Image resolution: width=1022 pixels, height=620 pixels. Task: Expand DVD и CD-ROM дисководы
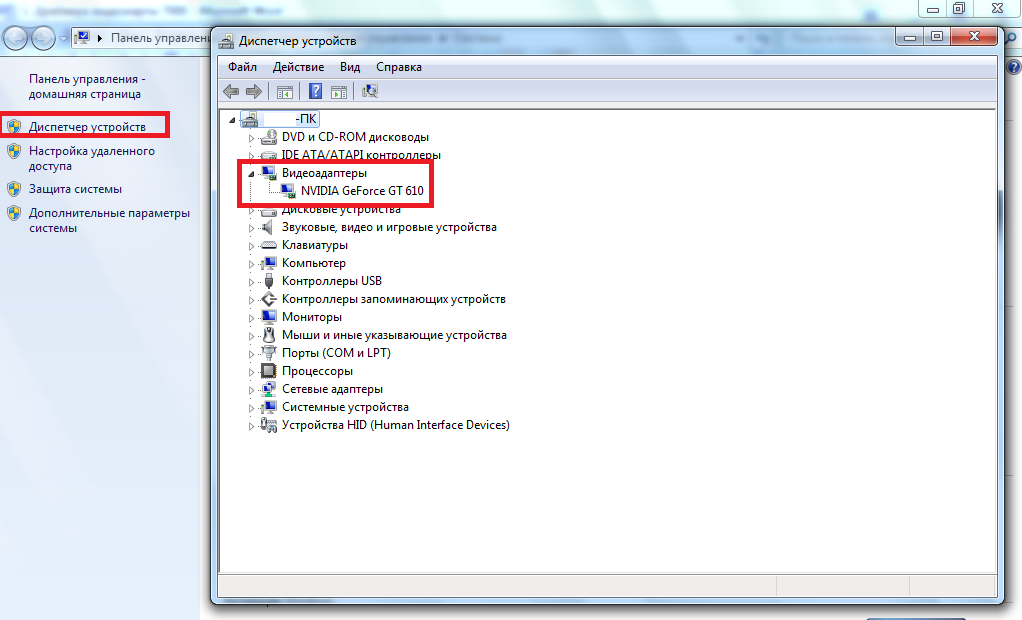point(251,138)
